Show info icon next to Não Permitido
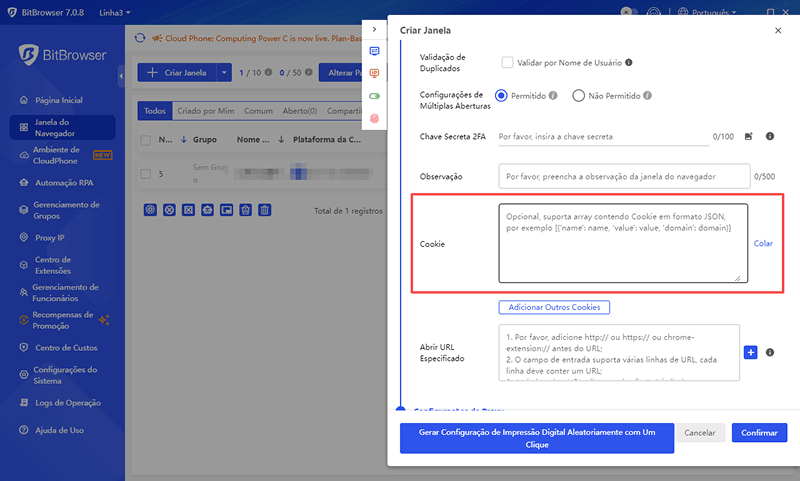The height and width of the screenshot is (481, 800). point(647,95)
